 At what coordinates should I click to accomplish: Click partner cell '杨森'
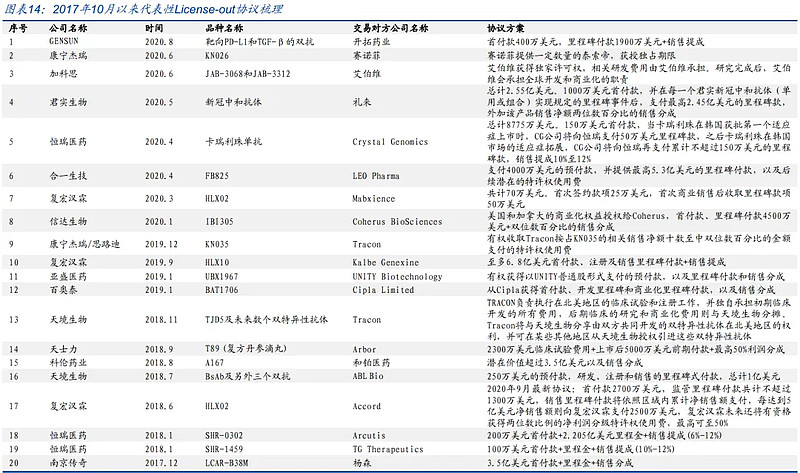click(x=362, y=463)
